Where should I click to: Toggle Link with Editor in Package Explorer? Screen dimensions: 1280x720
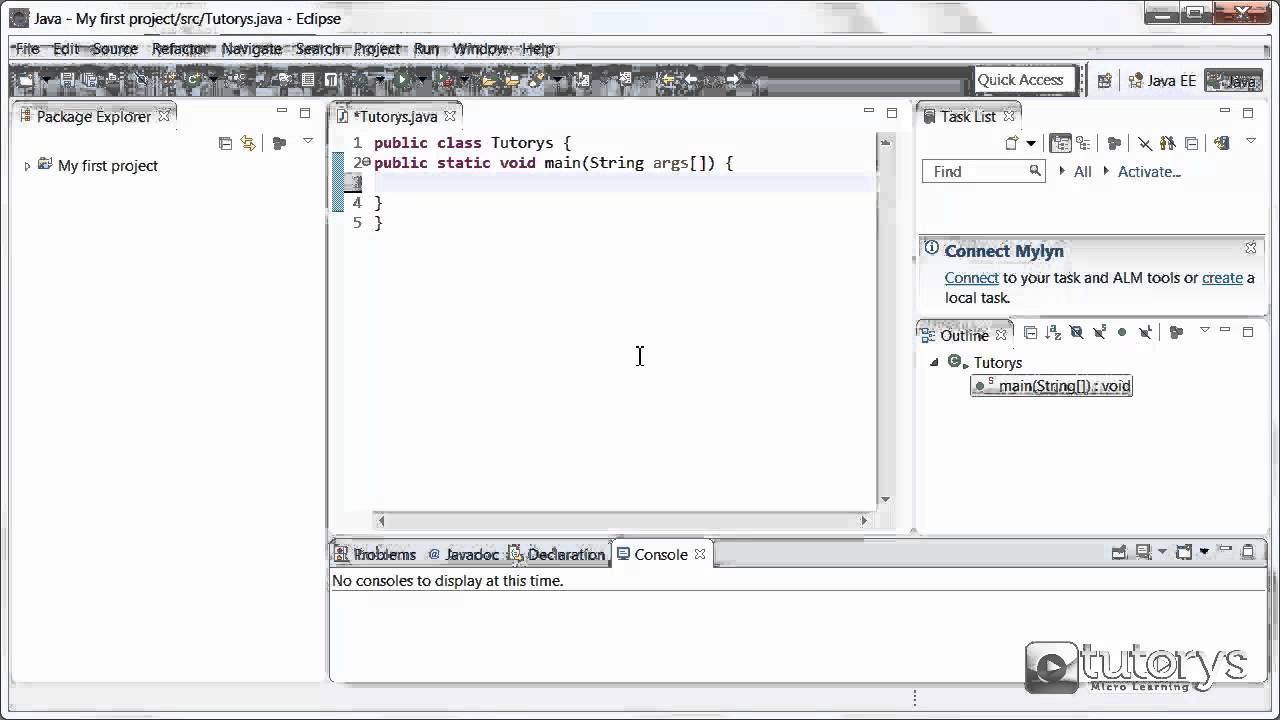pos(248,143)
